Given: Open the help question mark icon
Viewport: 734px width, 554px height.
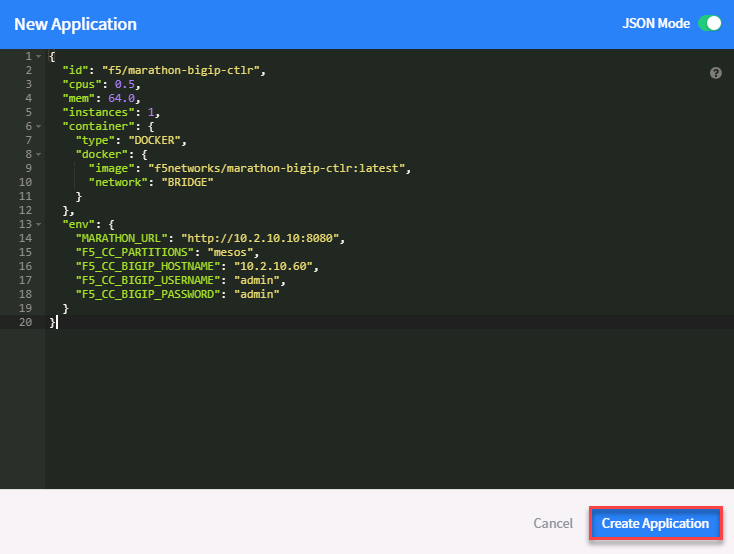Looking at the screenshot, I should click(x=715, y=73).
